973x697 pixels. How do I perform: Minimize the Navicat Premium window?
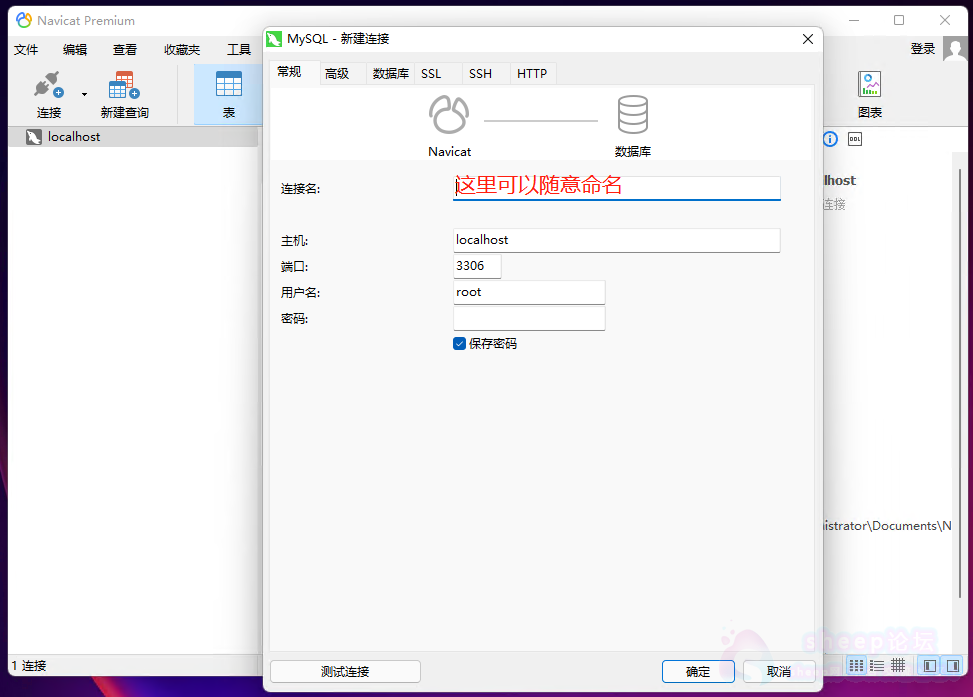[x=854, y=20]
